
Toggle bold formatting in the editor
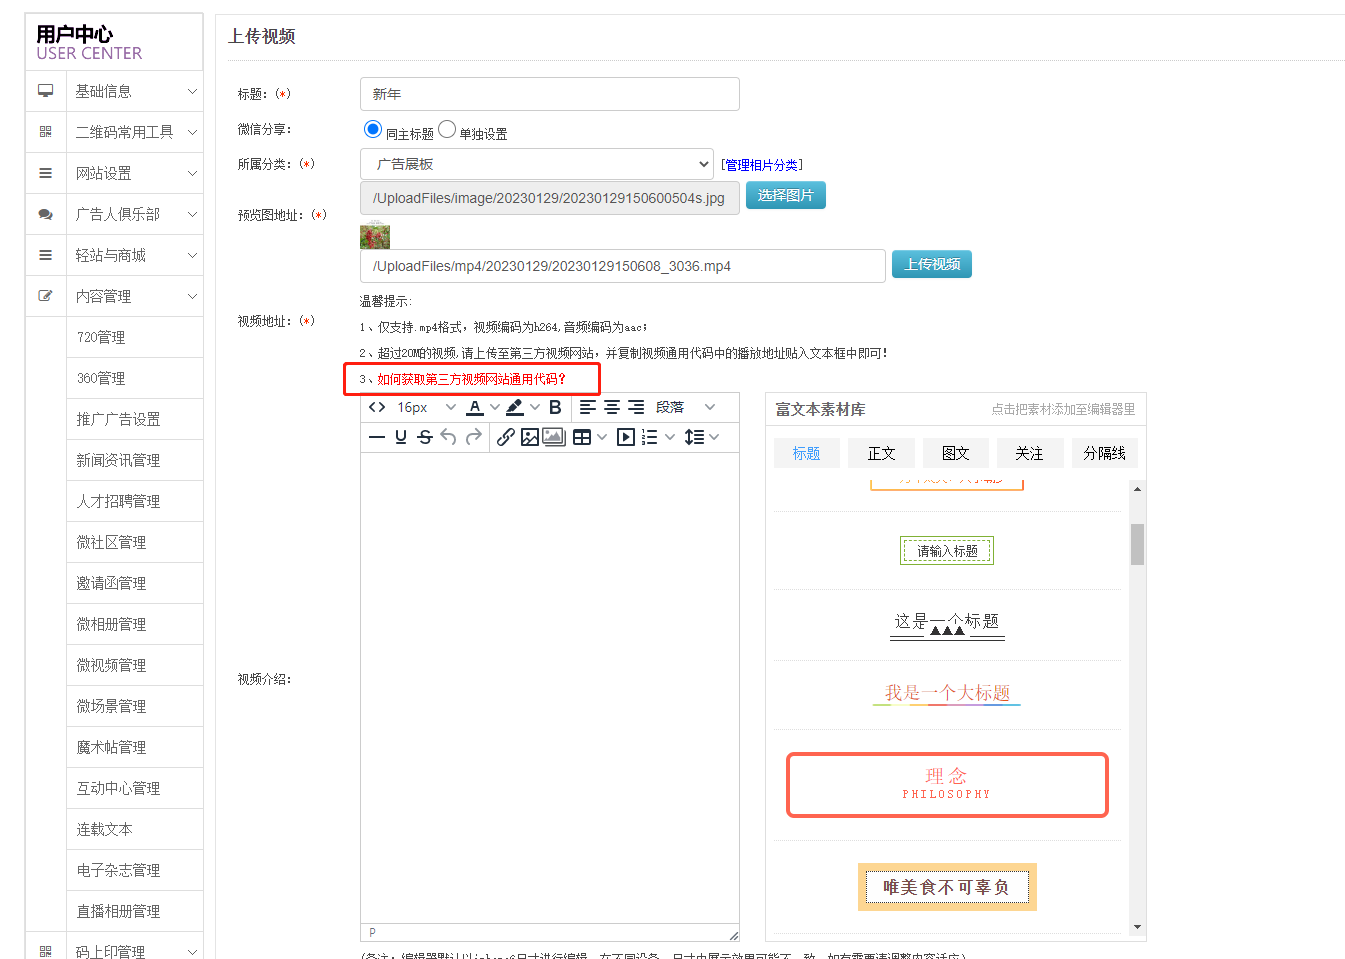(x=555, y=407)
